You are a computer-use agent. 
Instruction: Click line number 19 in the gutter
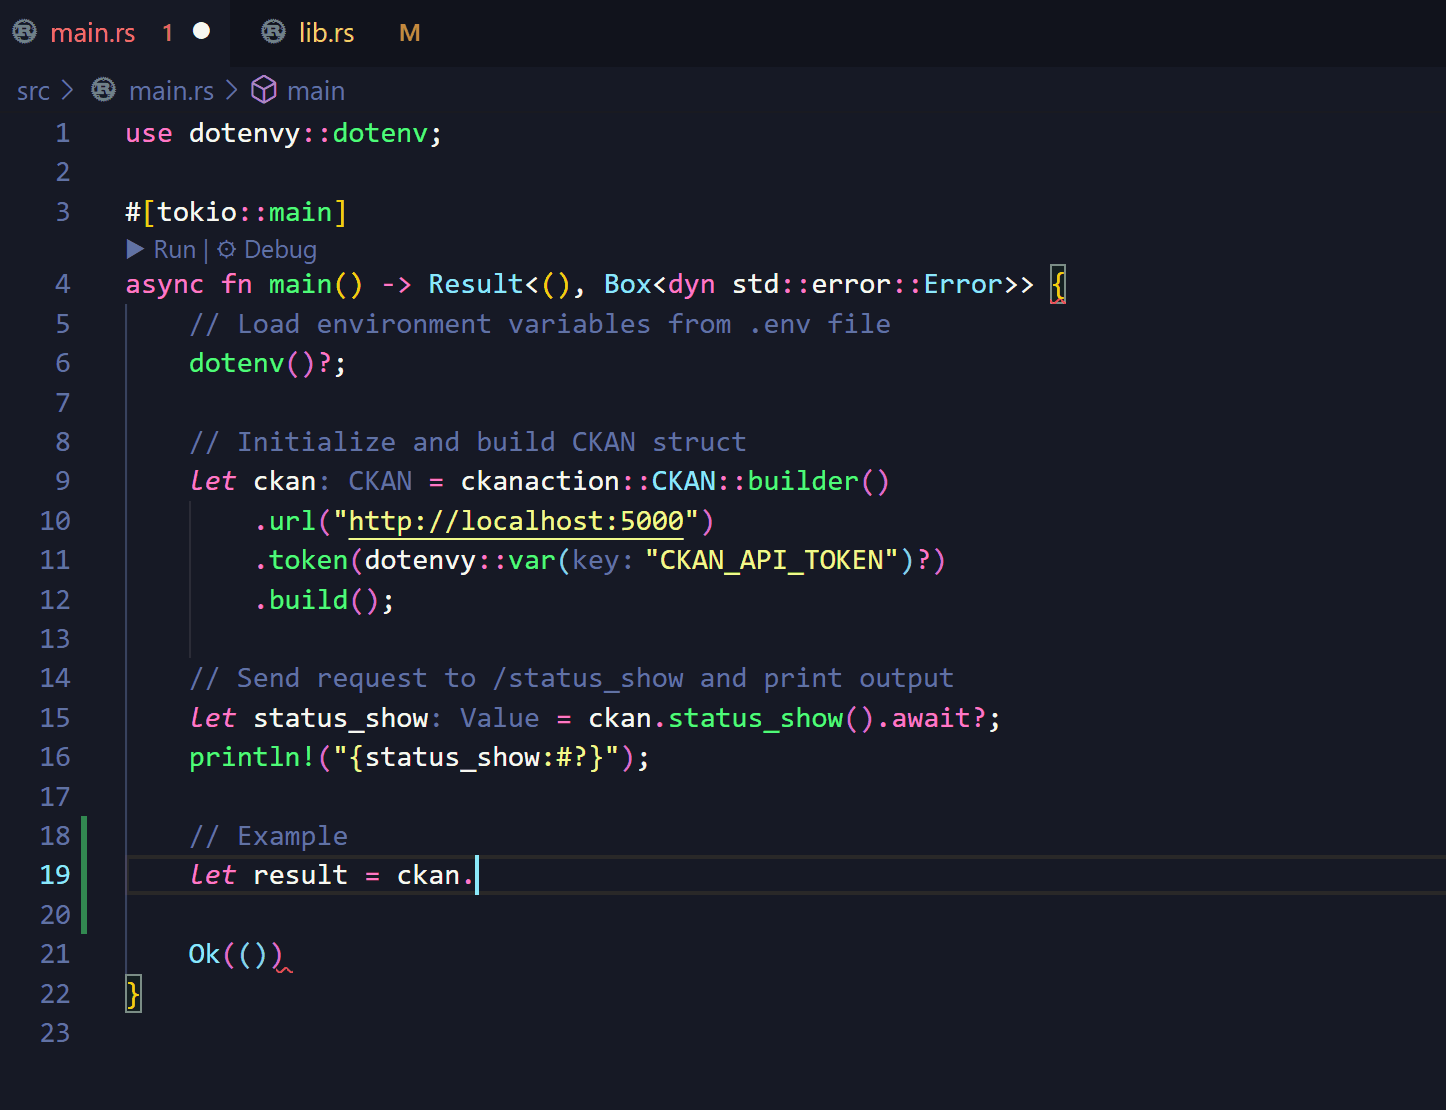pyautogui.click(x=55, y=875)
